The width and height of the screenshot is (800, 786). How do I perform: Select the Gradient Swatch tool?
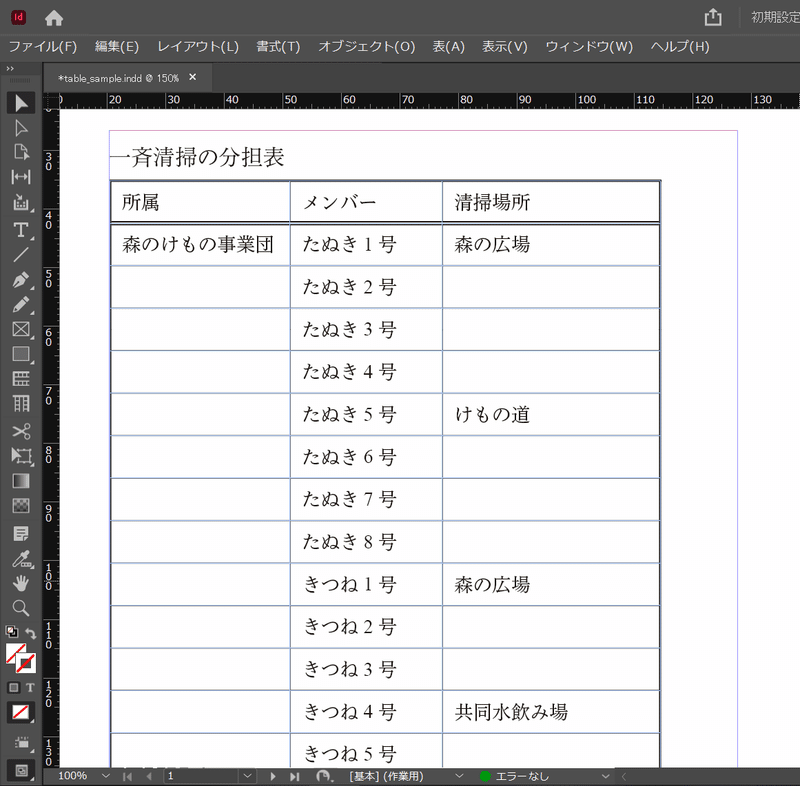coord(21,481)
